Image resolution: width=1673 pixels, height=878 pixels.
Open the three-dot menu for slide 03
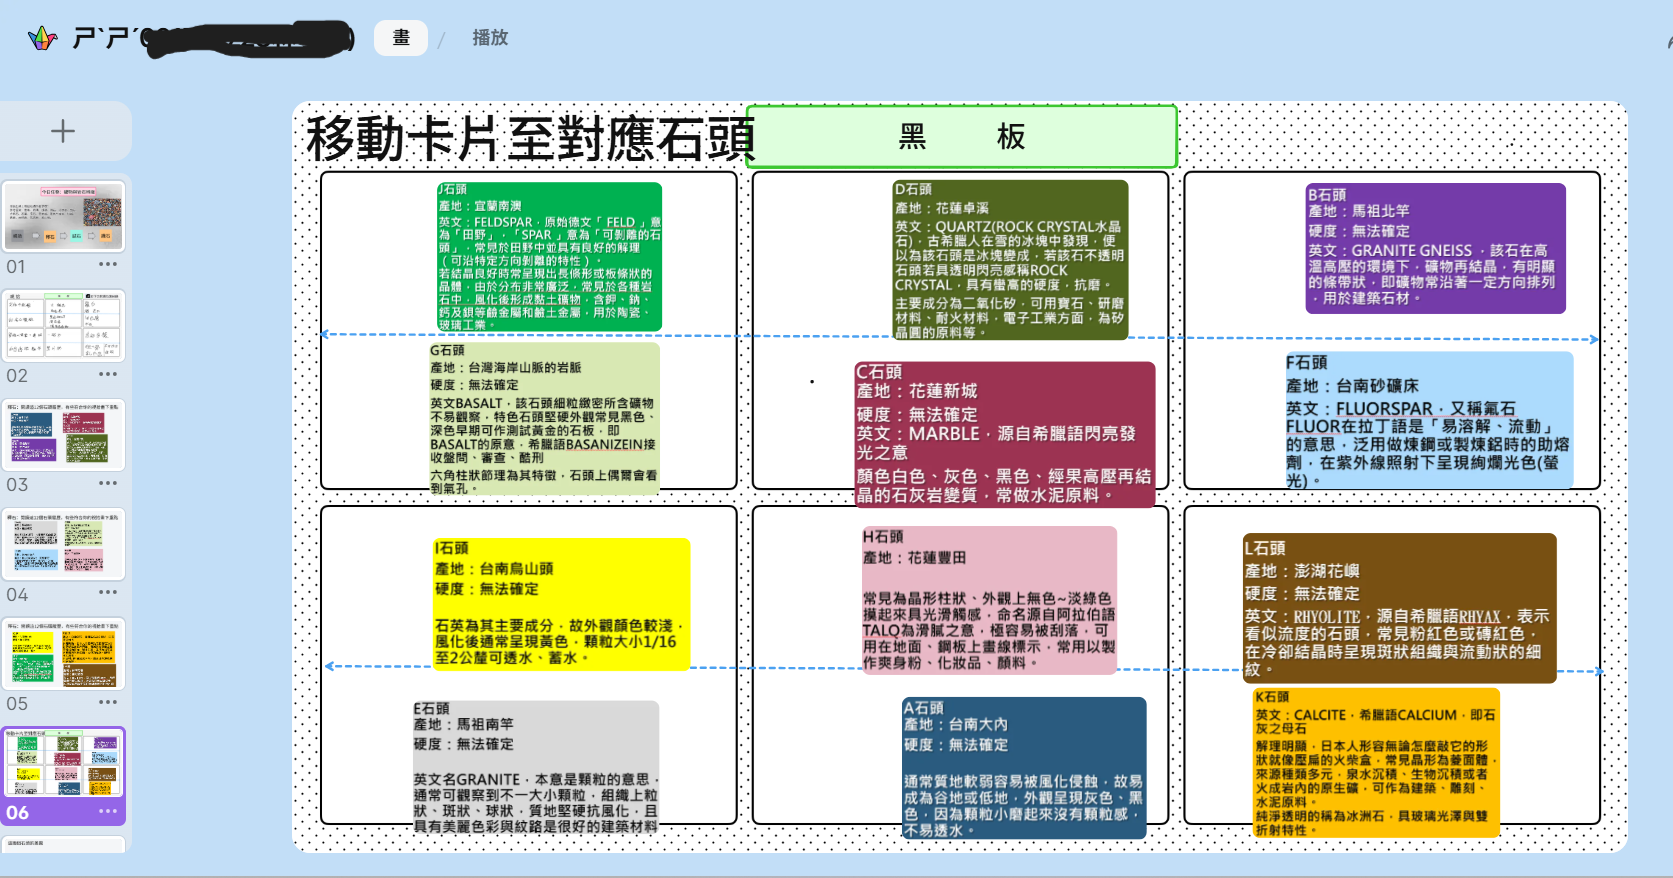click(x=108, y=483)
